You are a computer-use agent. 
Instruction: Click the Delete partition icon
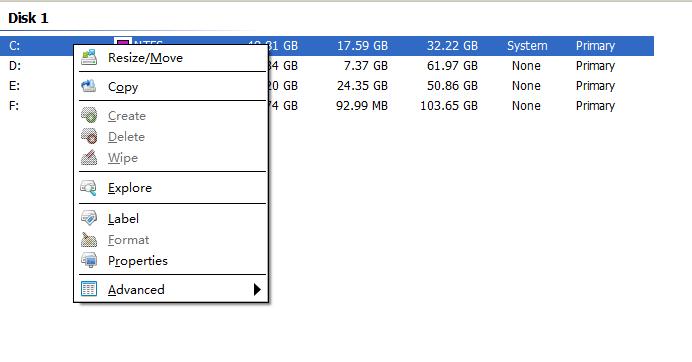click(x=89, y=136)
